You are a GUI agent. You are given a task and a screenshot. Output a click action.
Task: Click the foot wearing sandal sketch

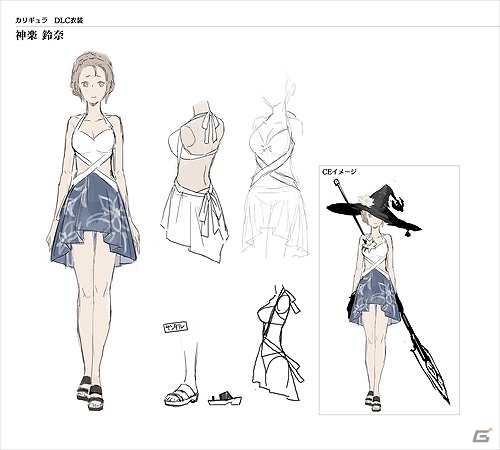coord(182,367)
